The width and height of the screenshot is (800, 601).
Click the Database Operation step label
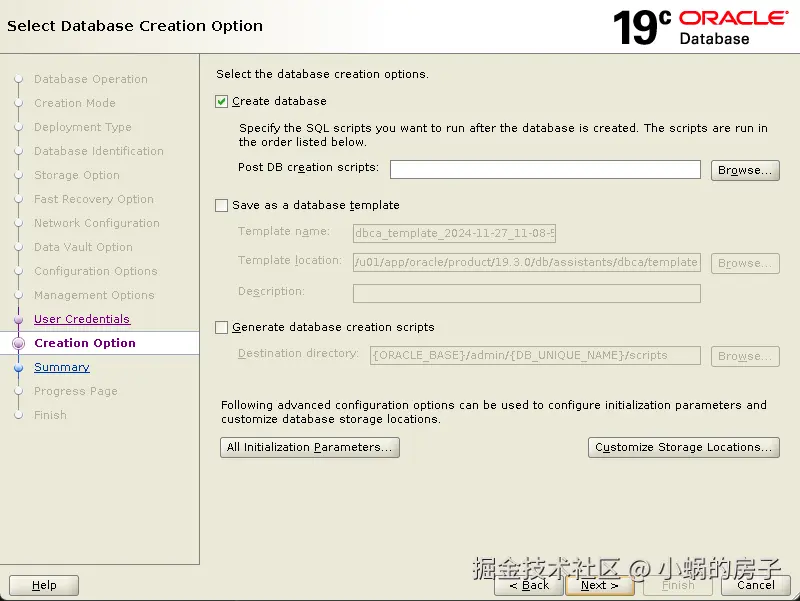[x=91, y=79]
